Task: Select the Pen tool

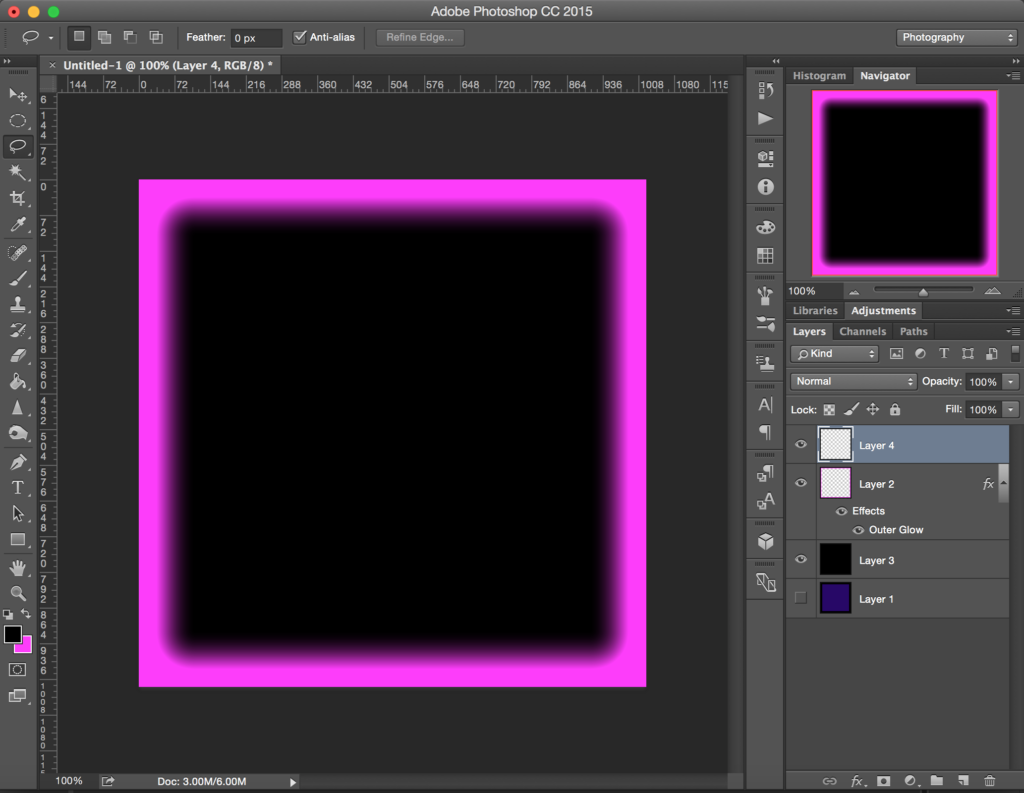Action: (x=18, y=462)
